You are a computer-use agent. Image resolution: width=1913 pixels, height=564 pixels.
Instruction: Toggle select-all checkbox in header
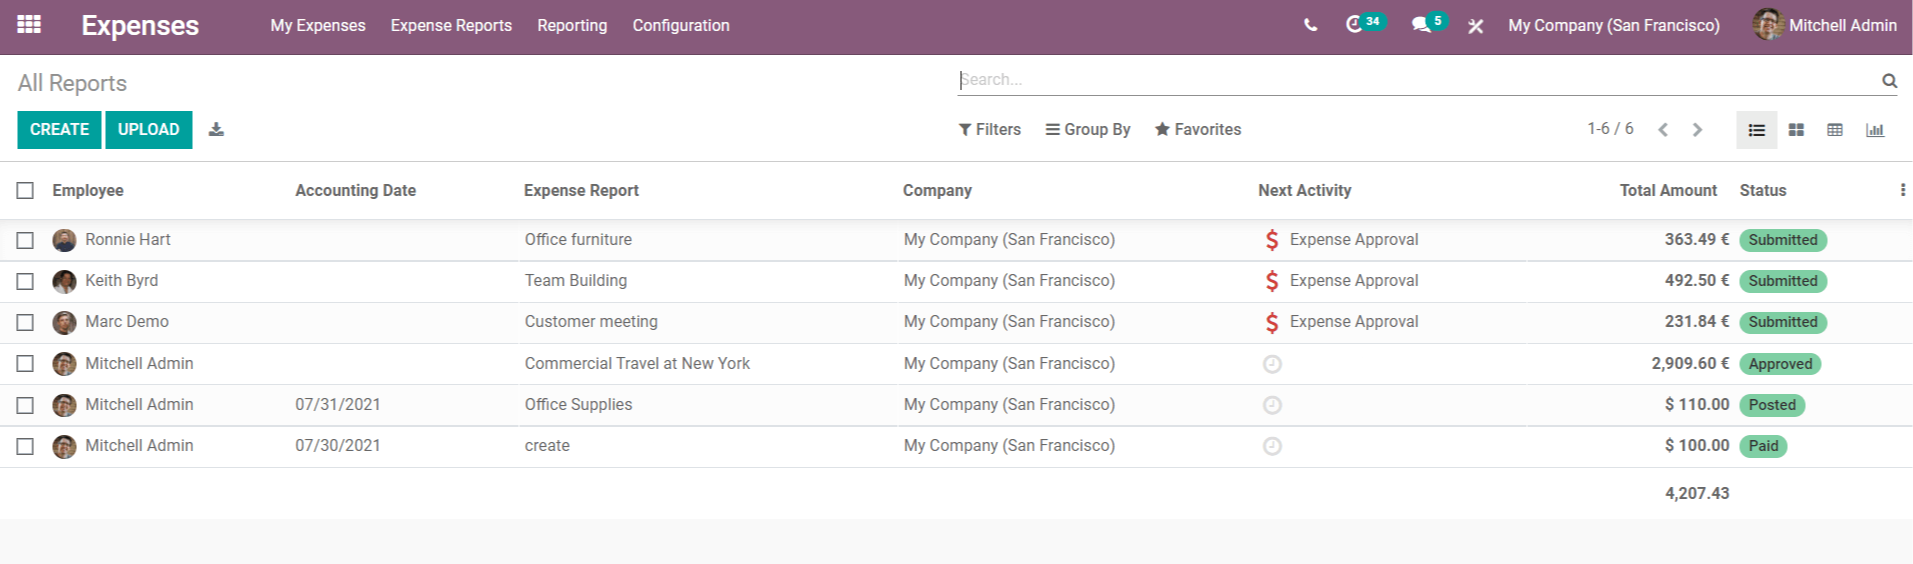(x=25, y=190)
